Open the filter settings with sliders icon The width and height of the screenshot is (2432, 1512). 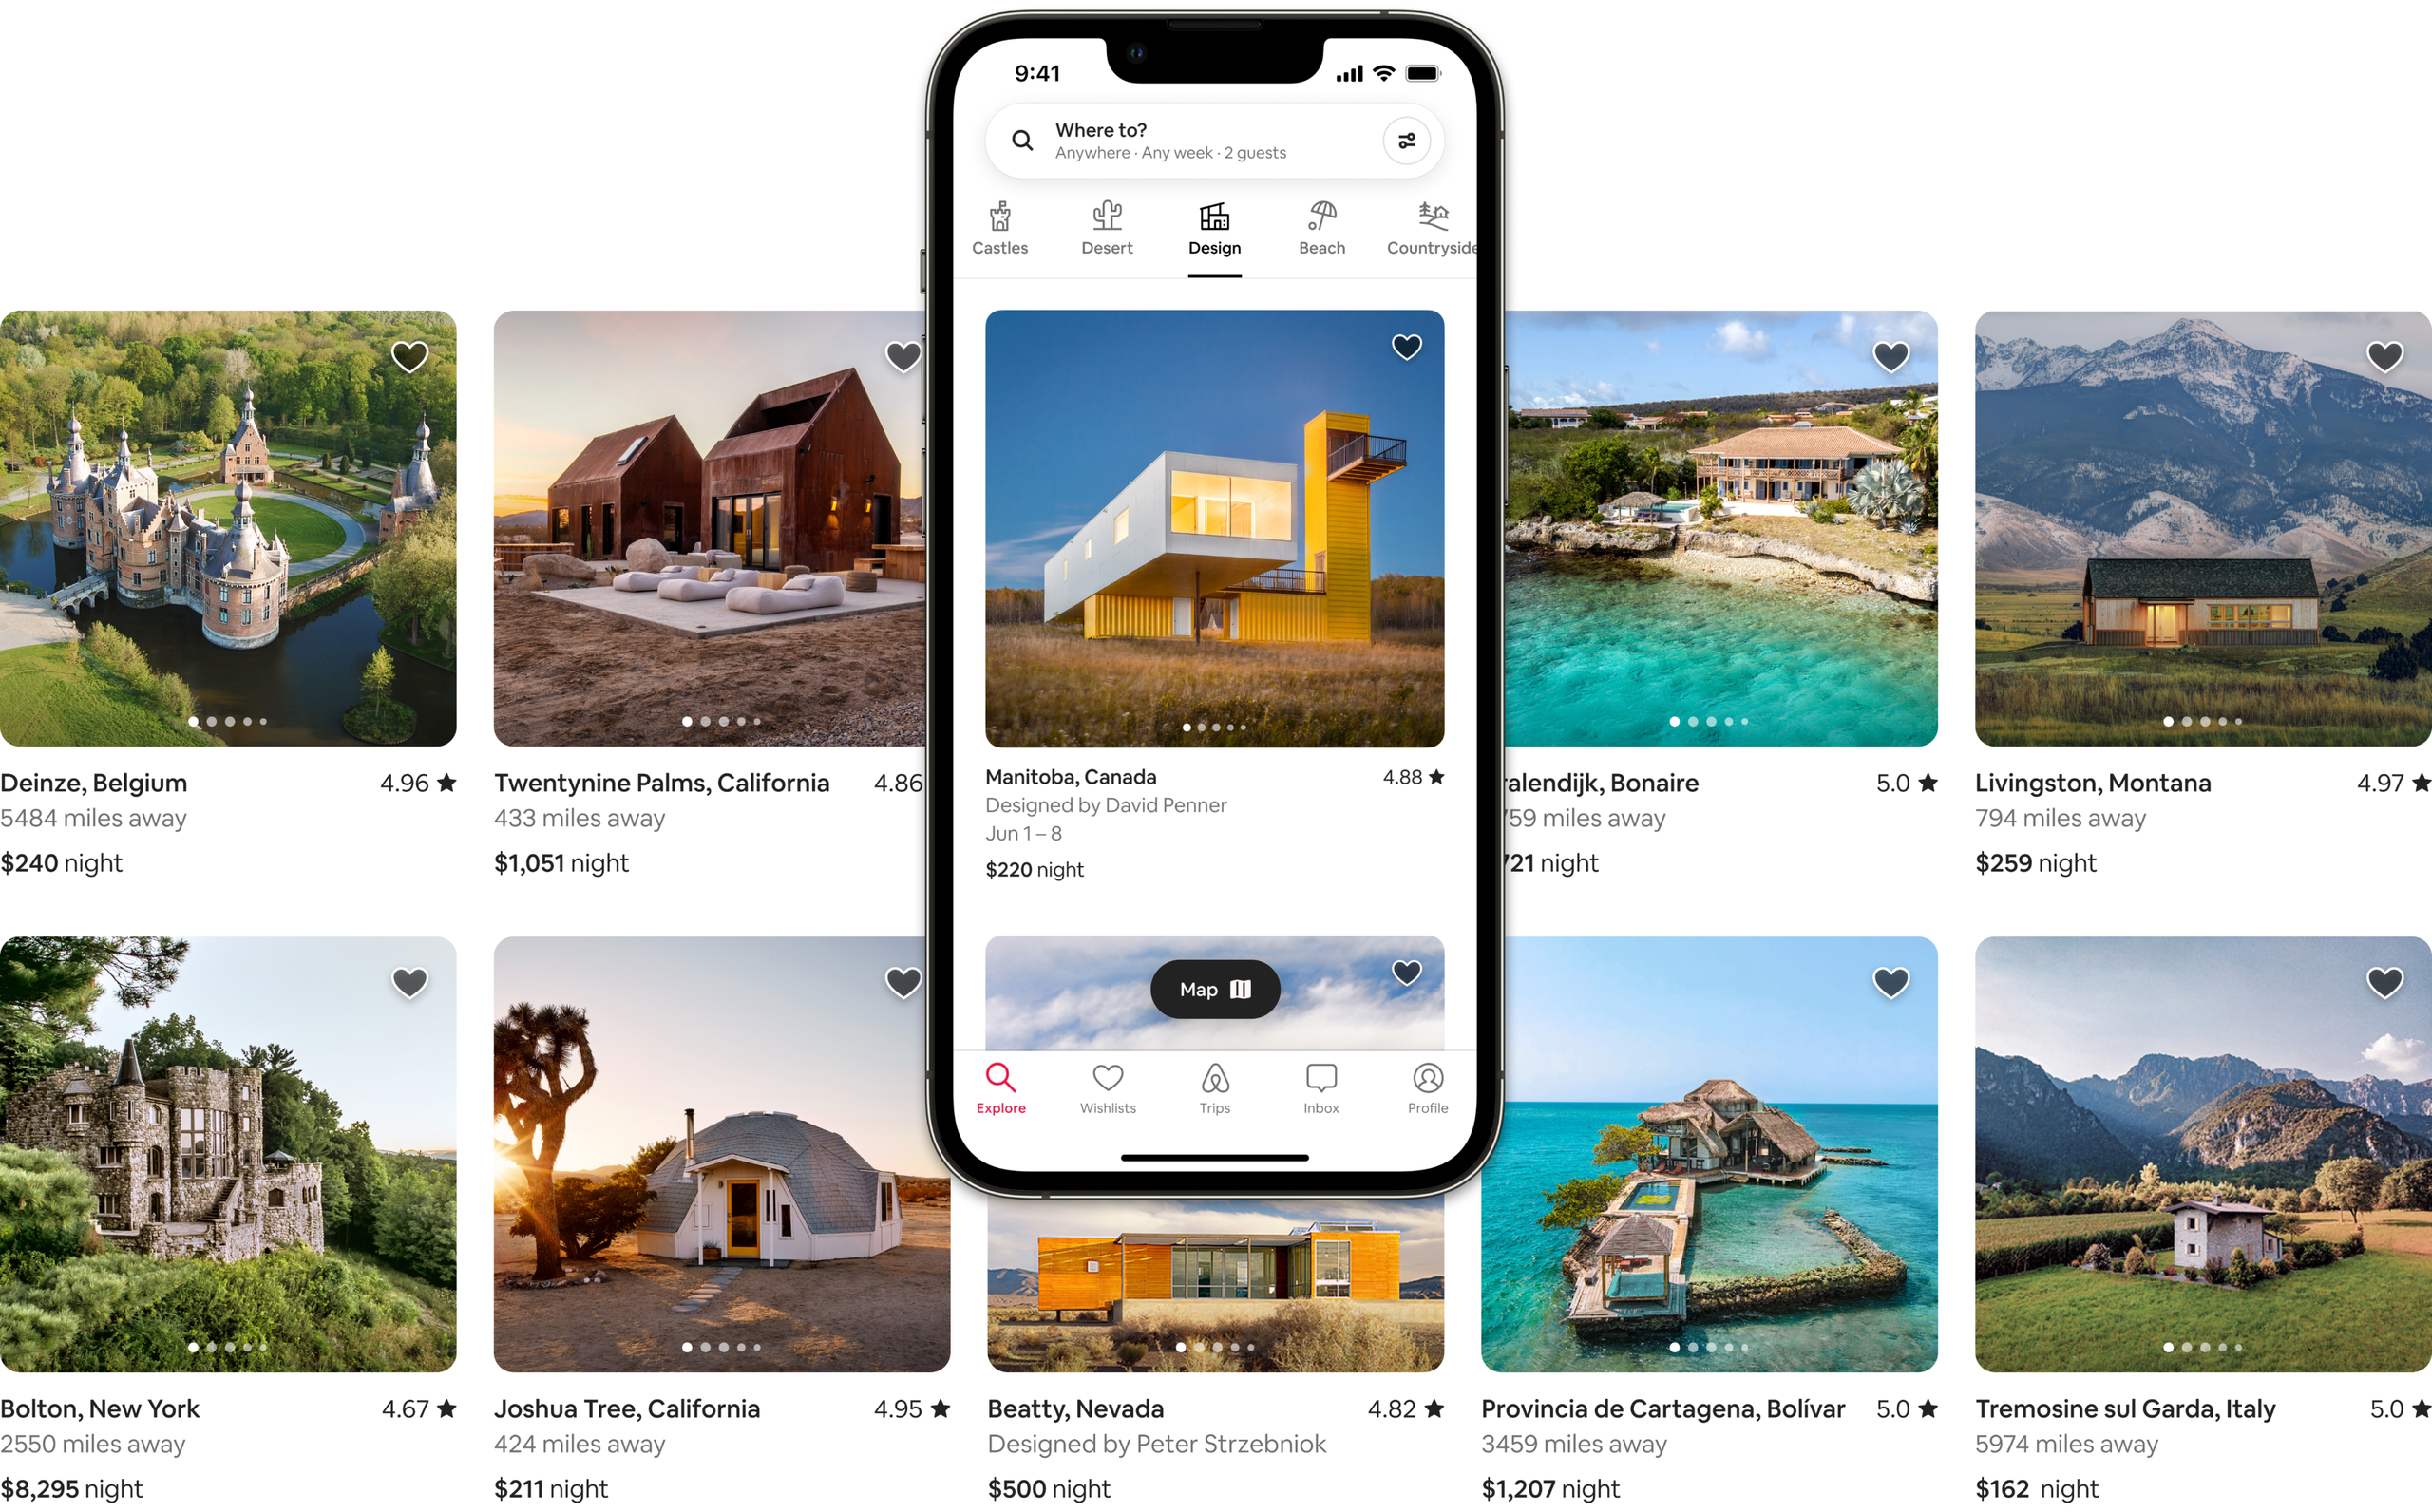(1408, 140)
